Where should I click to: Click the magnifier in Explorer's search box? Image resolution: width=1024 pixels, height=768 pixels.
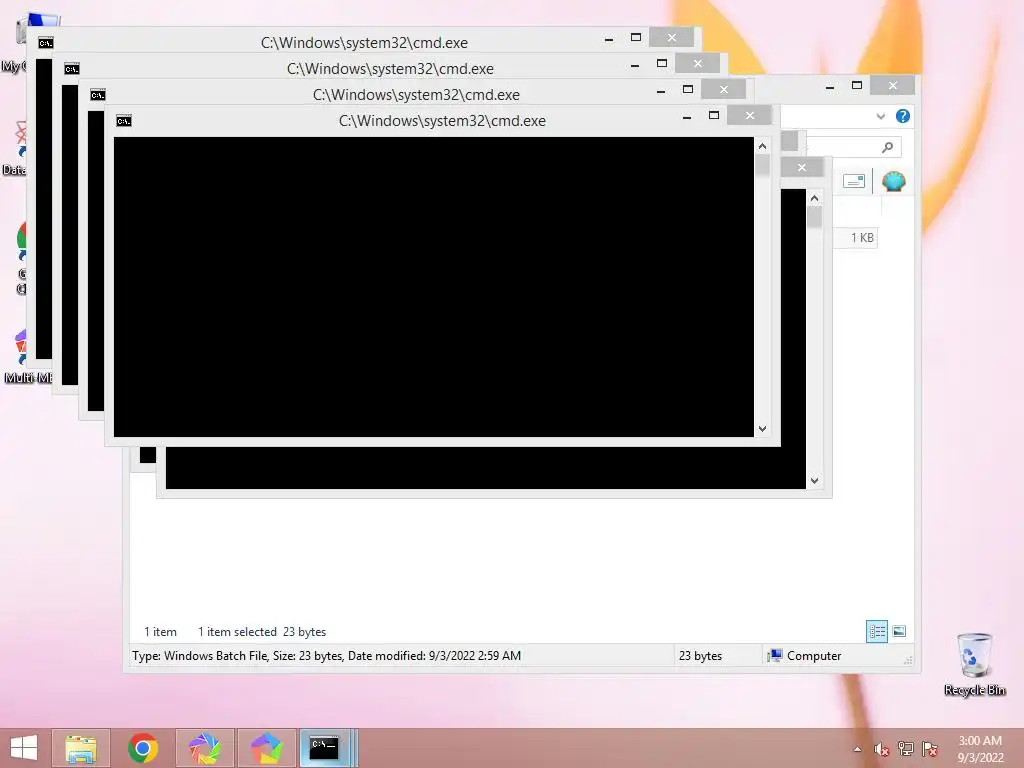tap(887, 147)
